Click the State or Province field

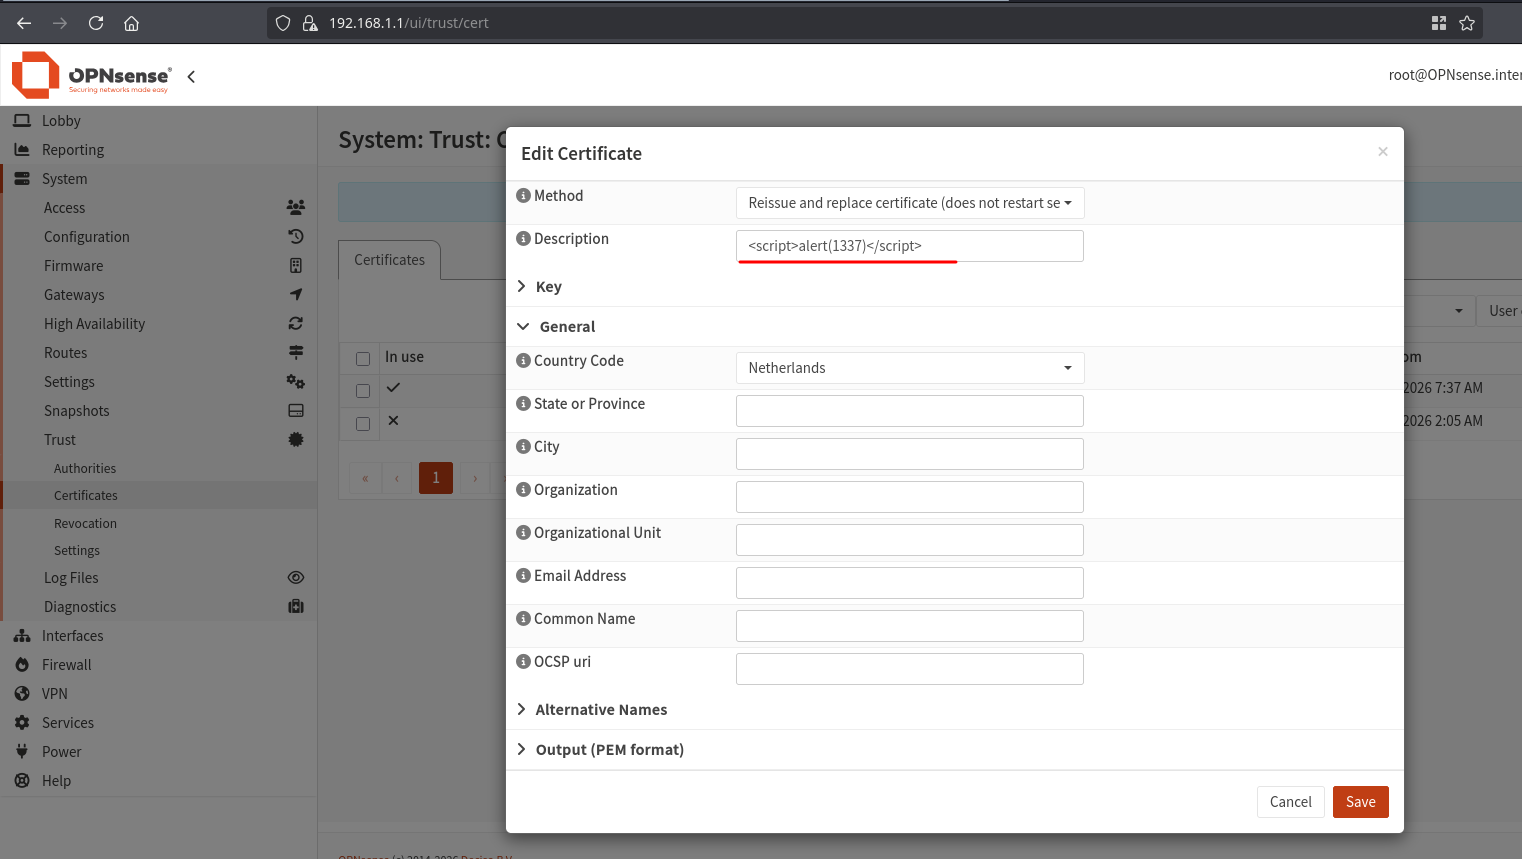click(910, 411)
